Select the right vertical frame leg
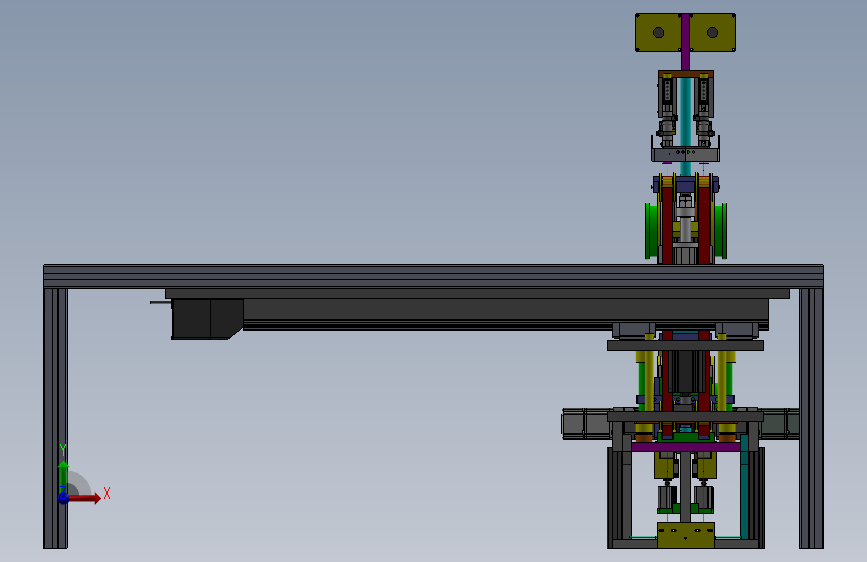This screenshot has width=867, height=562. click(x=811, y=418)
